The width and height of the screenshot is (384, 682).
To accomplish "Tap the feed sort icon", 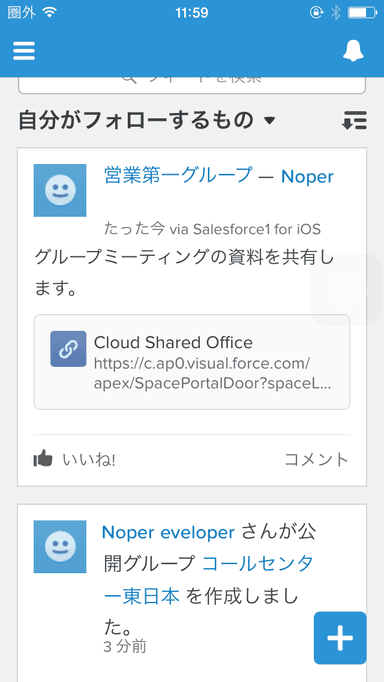I will pos(354,120).
